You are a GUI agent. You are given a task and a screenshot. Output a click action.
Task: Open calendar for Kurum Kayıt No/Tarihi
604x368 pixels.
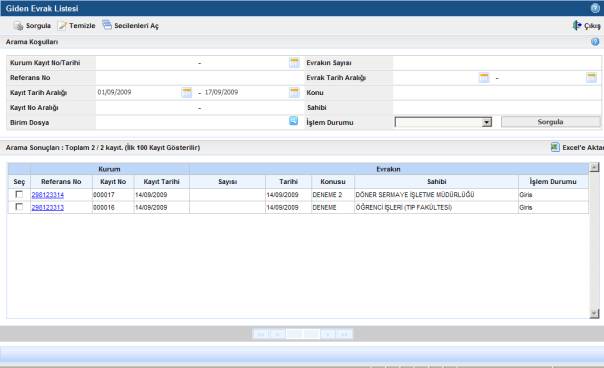coord(294,62)
